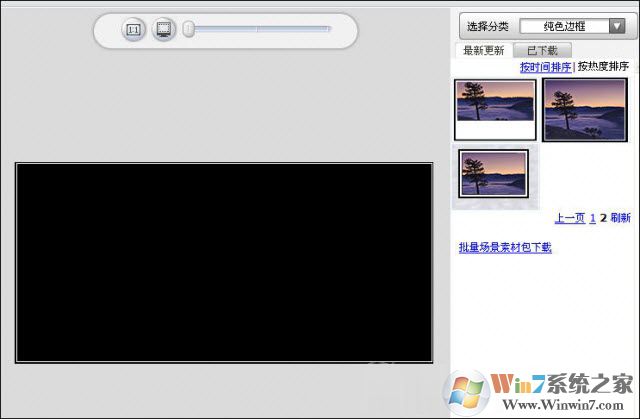Click the 刷新 refresh link

pos(620,218)
